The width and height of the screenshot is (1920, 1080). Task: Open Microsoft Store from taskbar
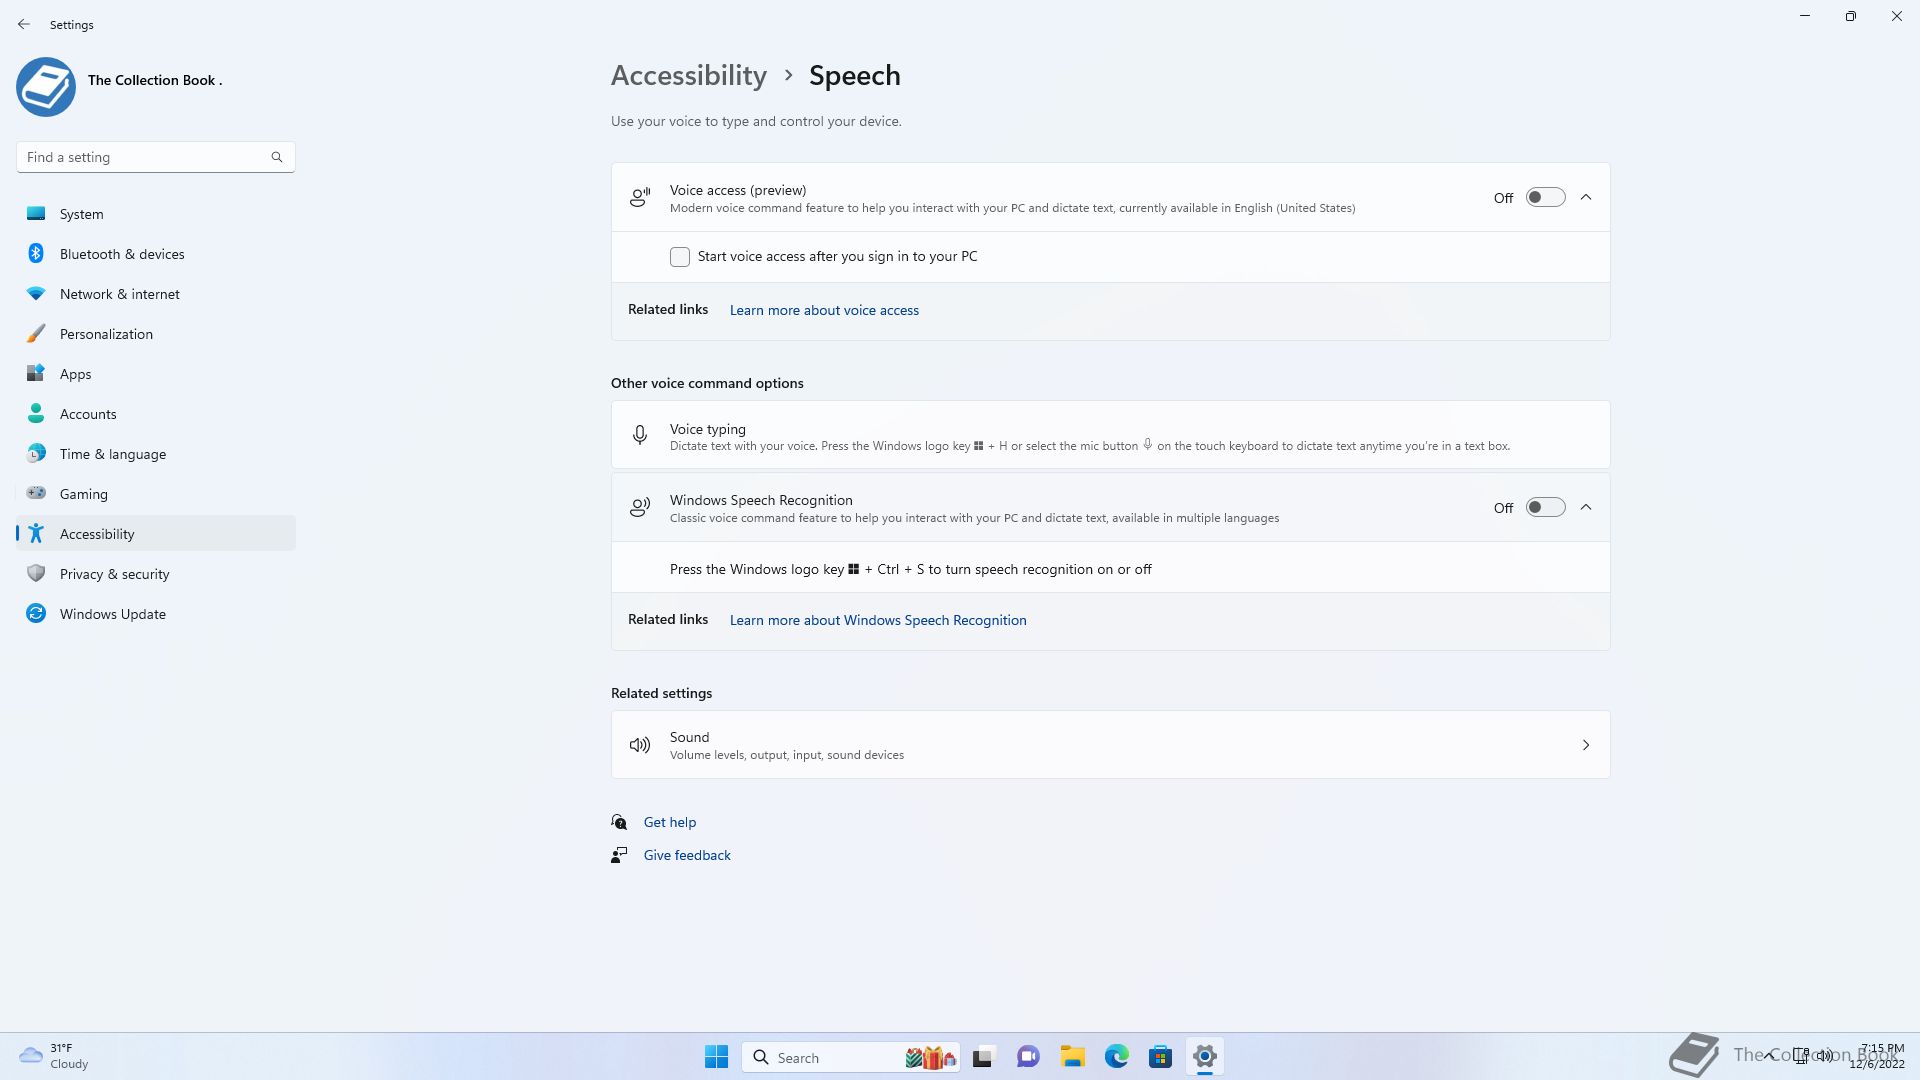(1161, 1057)
